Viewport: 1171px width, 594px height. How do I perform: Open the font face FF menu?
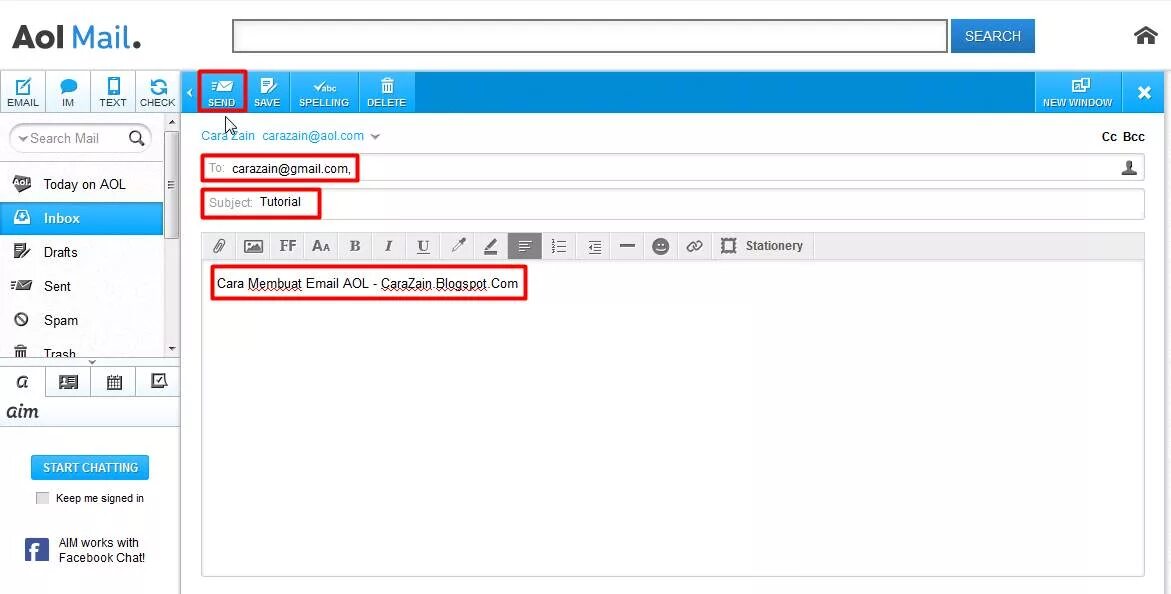point(288,246)
